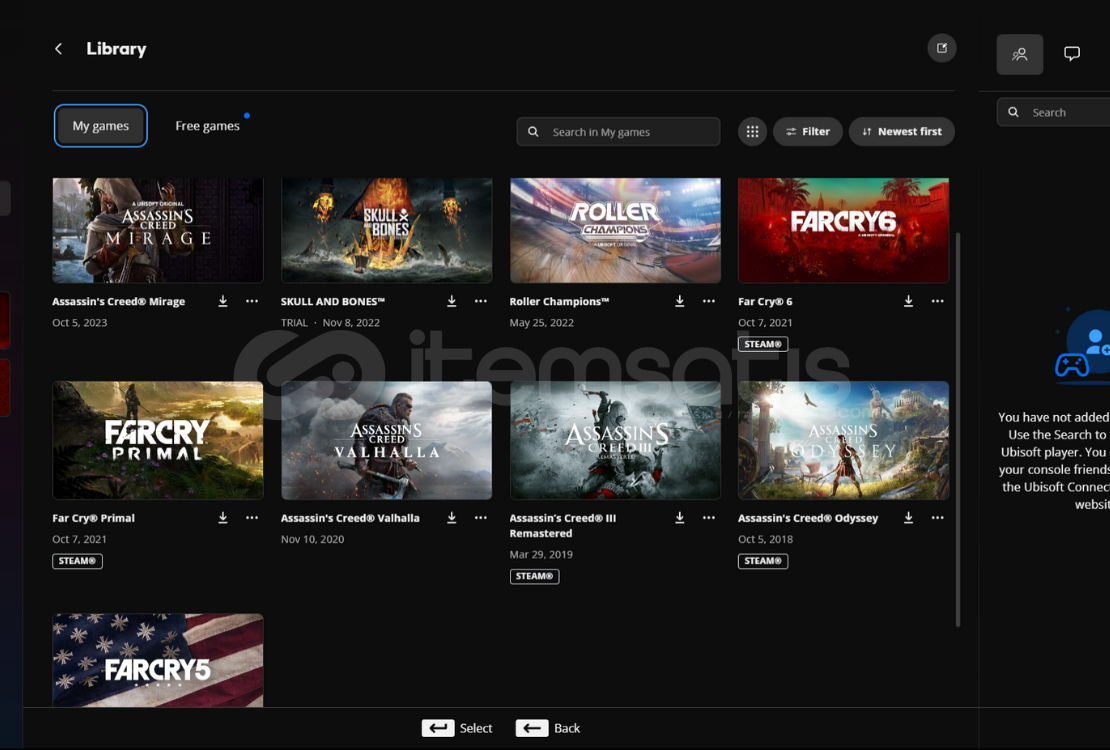Open Far Cry Primal cover art
The height and width of the screenshot is (750, 1110).
coord(158,441)
